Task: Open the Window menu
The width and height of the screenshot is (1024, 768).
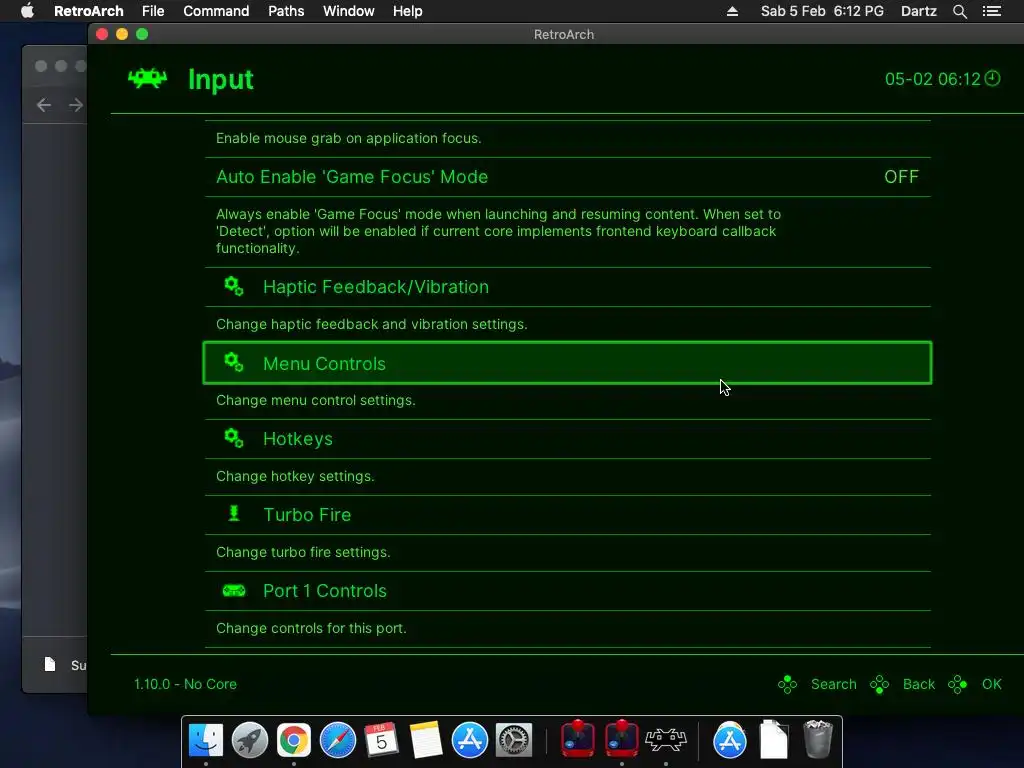Action: tap(349, 11)
